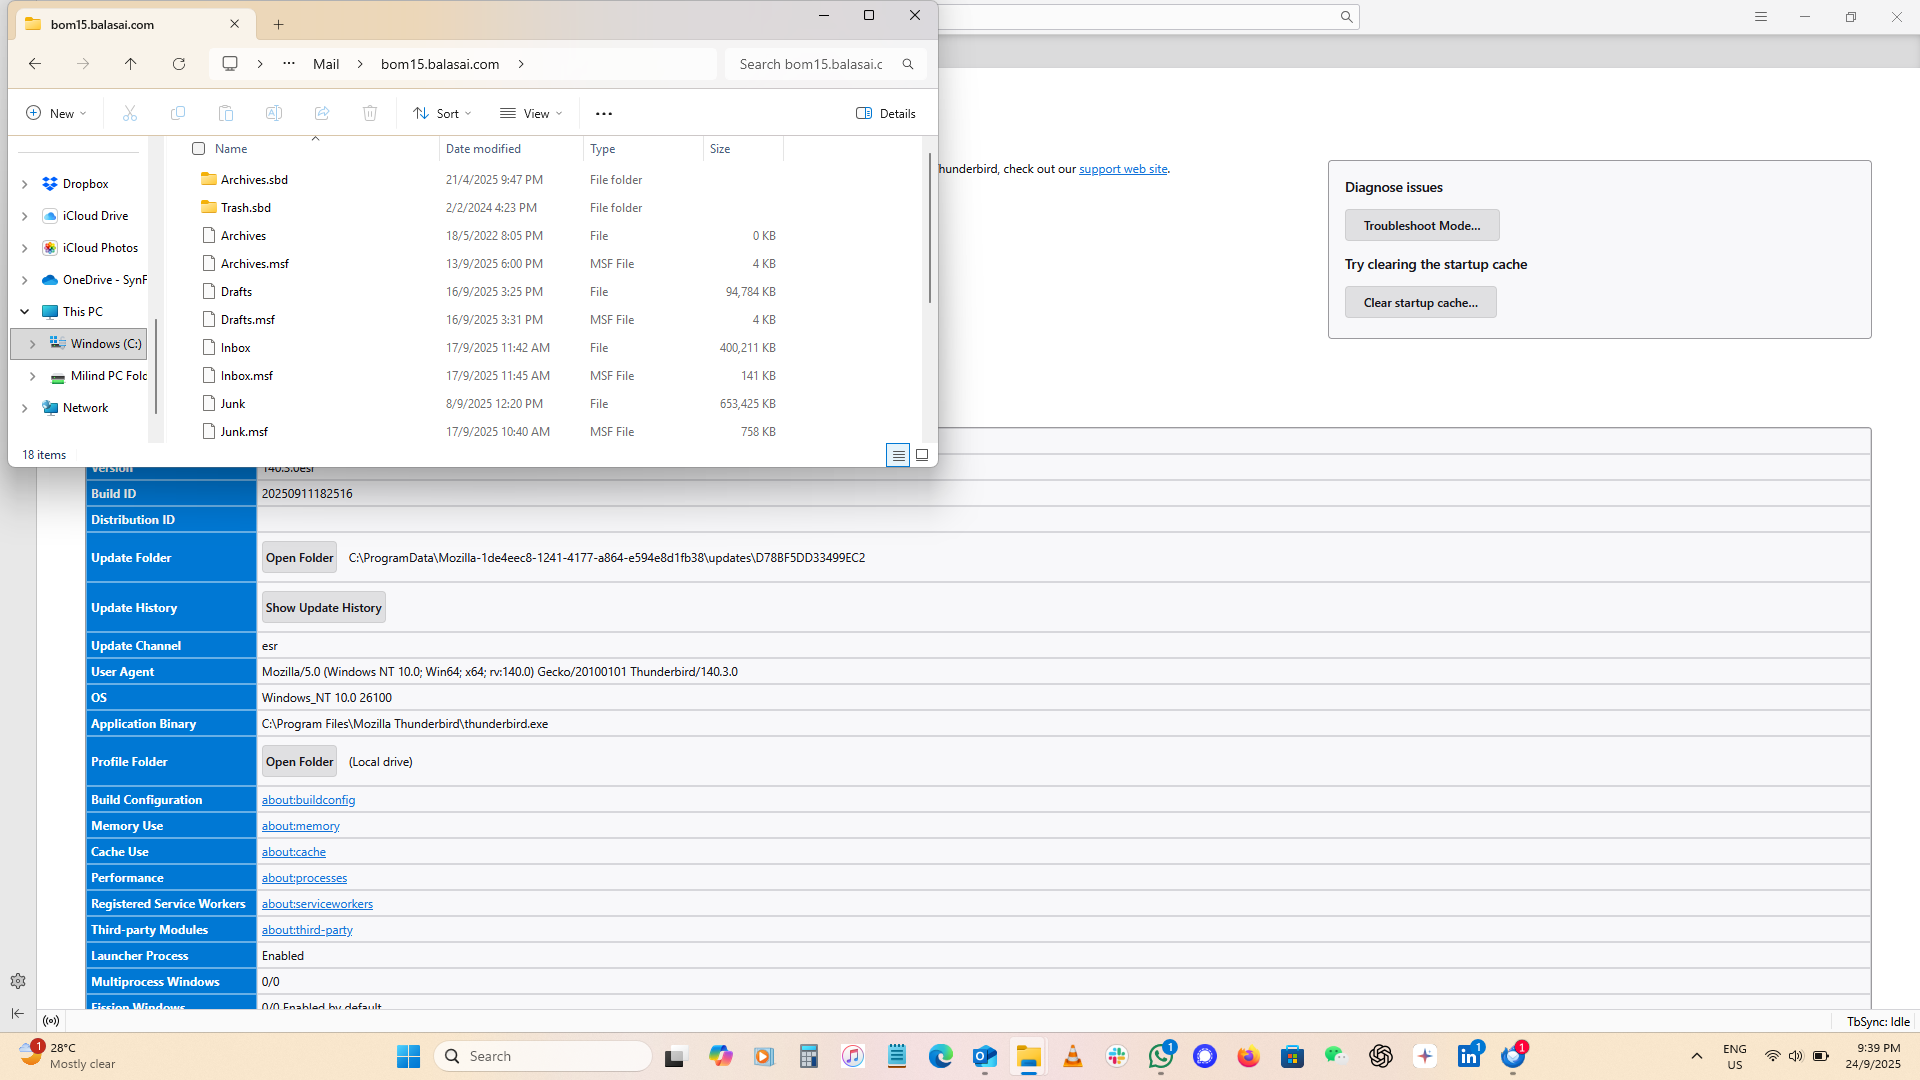
Task: Click the Back navigation arrow
Action: tap(35, 64)
